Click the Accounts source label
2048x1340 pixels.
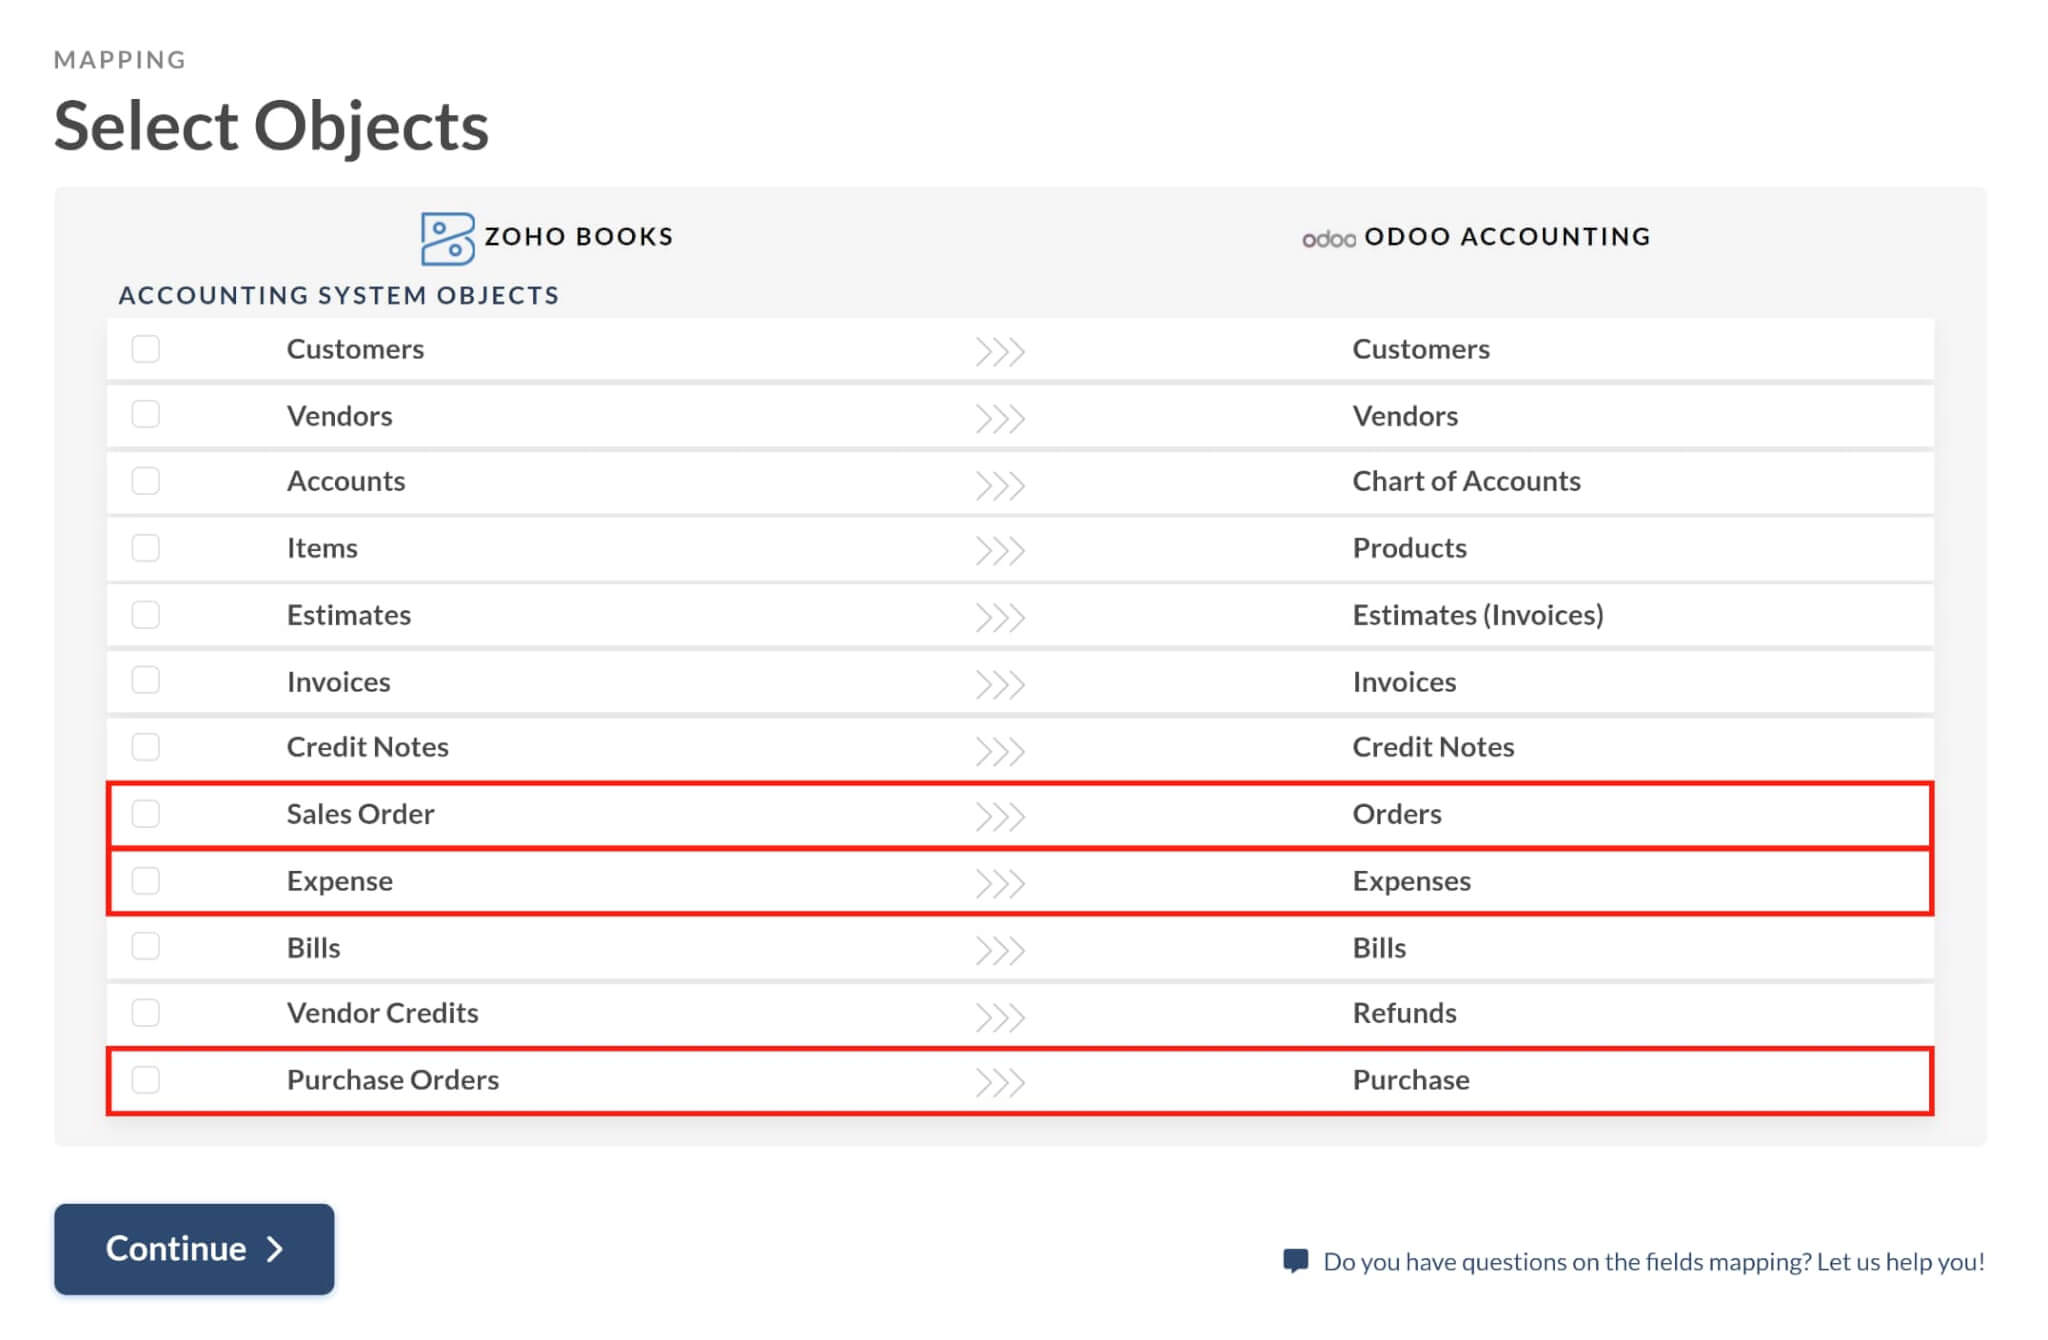tap(346, 481)
